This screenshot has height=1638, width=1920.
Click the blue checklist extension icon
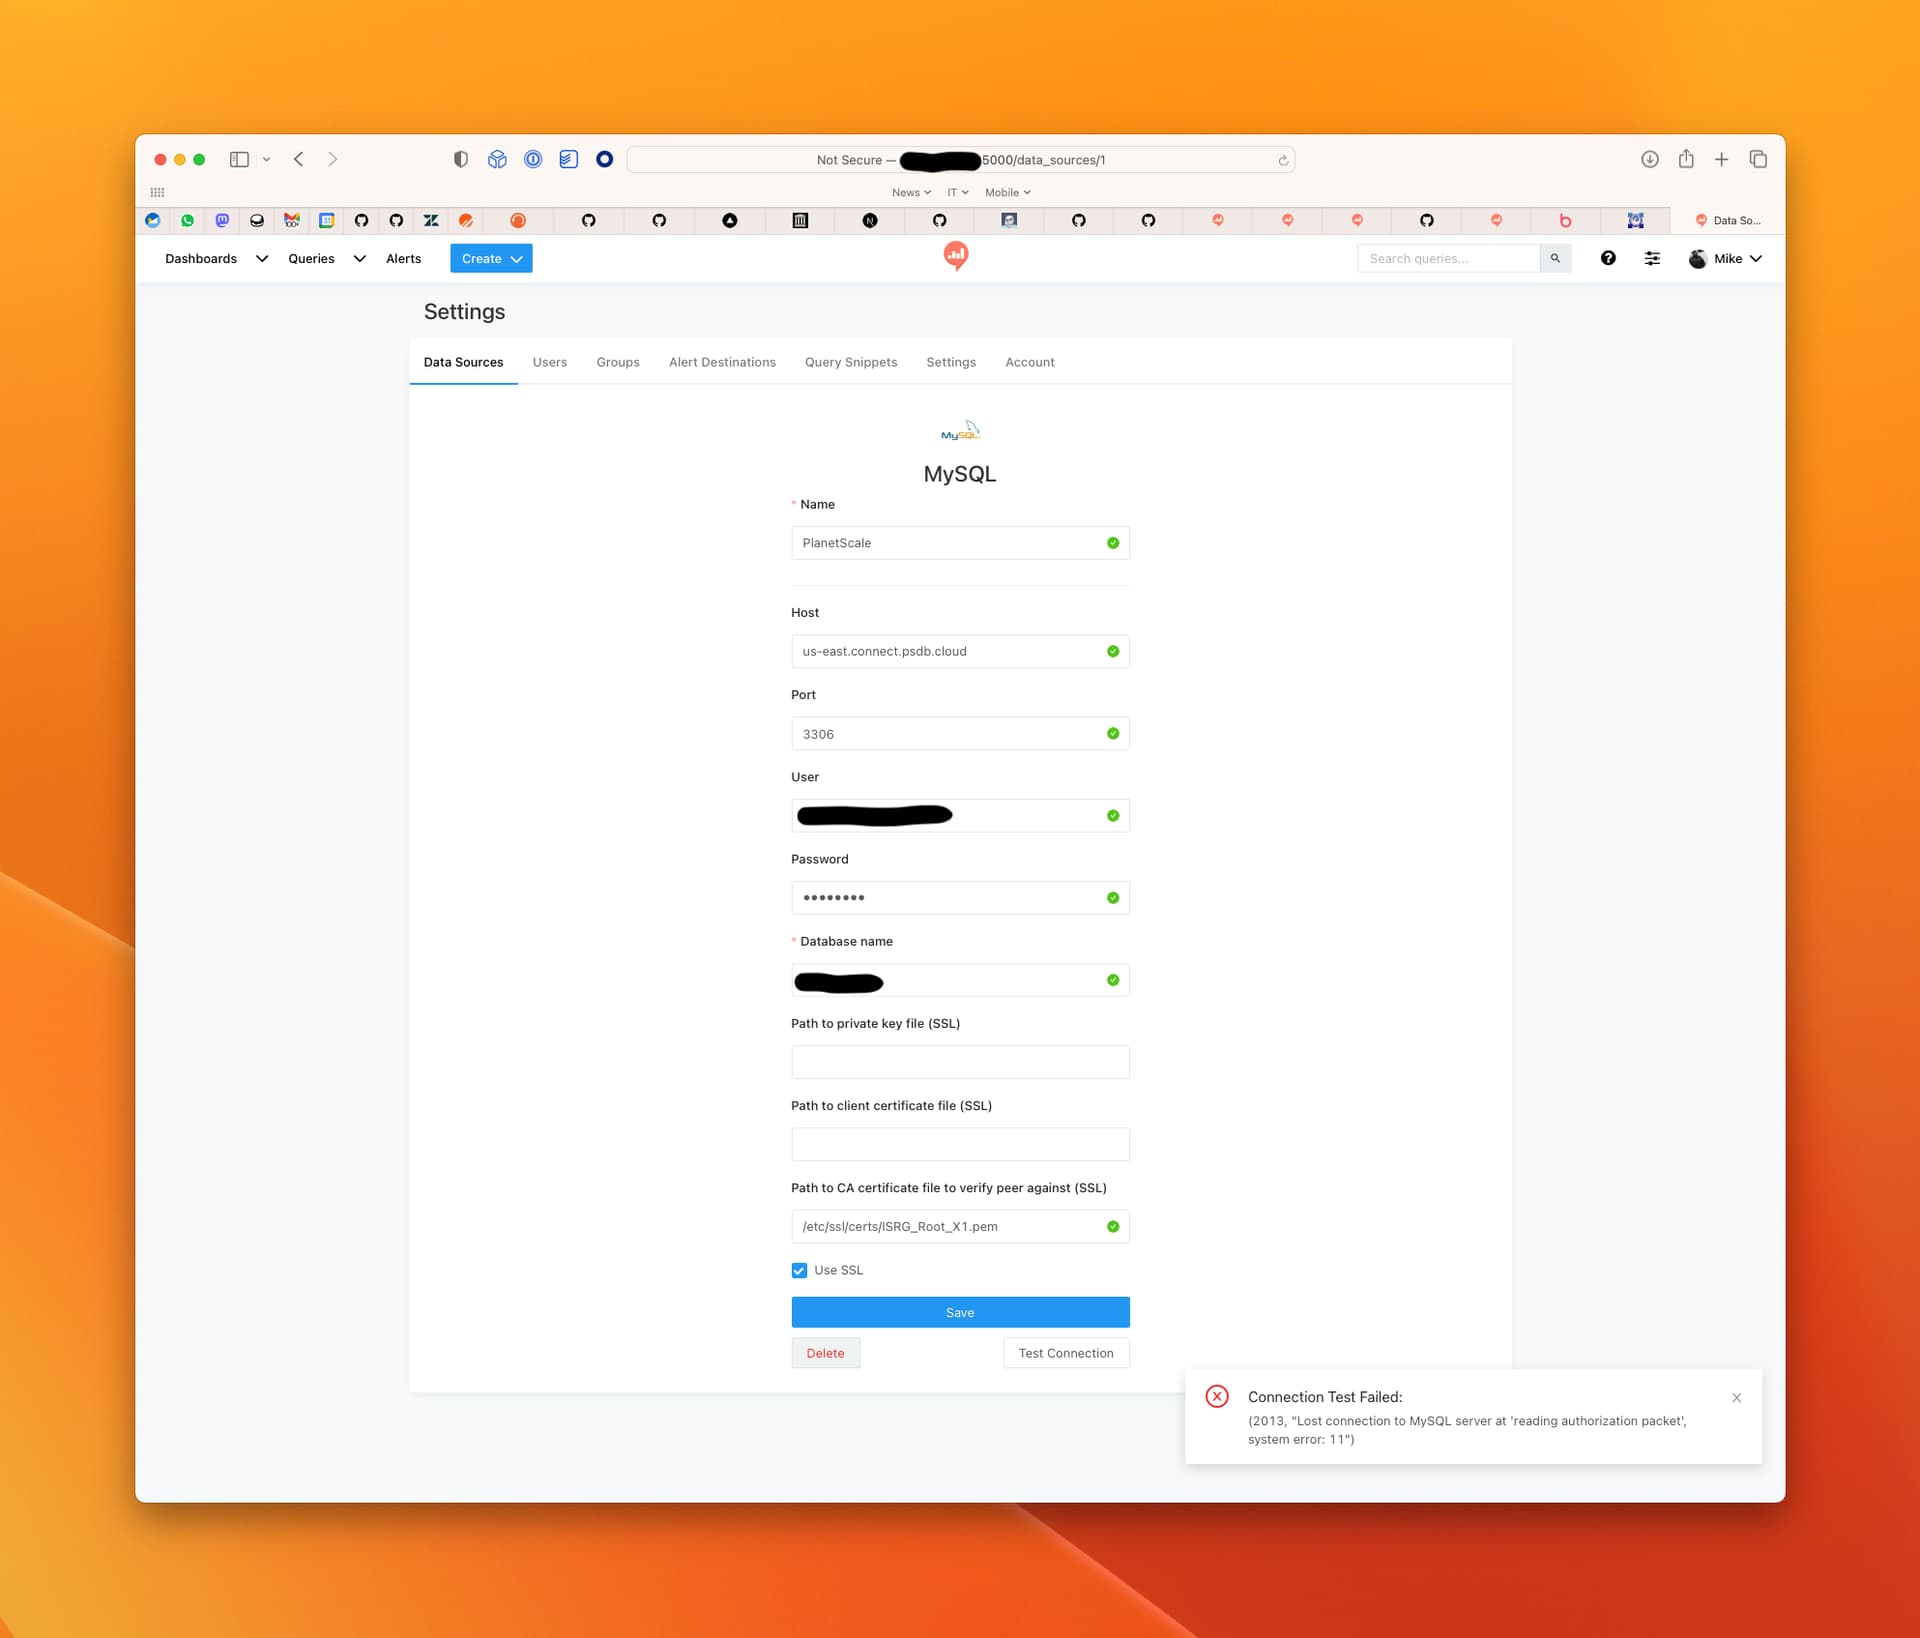(569, 160)
